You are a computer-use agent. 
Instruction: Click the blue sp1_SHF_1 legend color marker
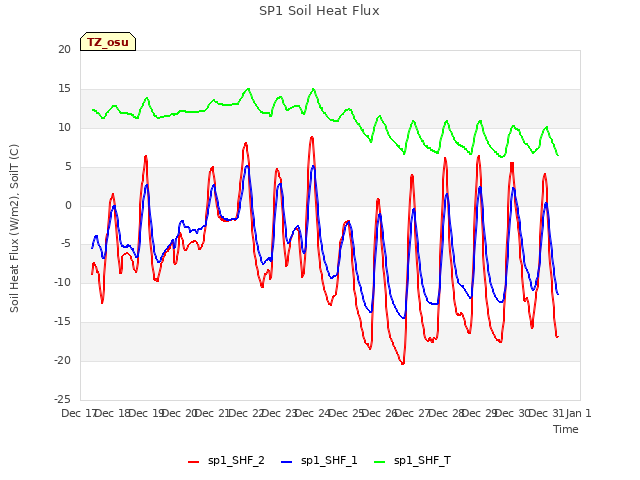287,462
